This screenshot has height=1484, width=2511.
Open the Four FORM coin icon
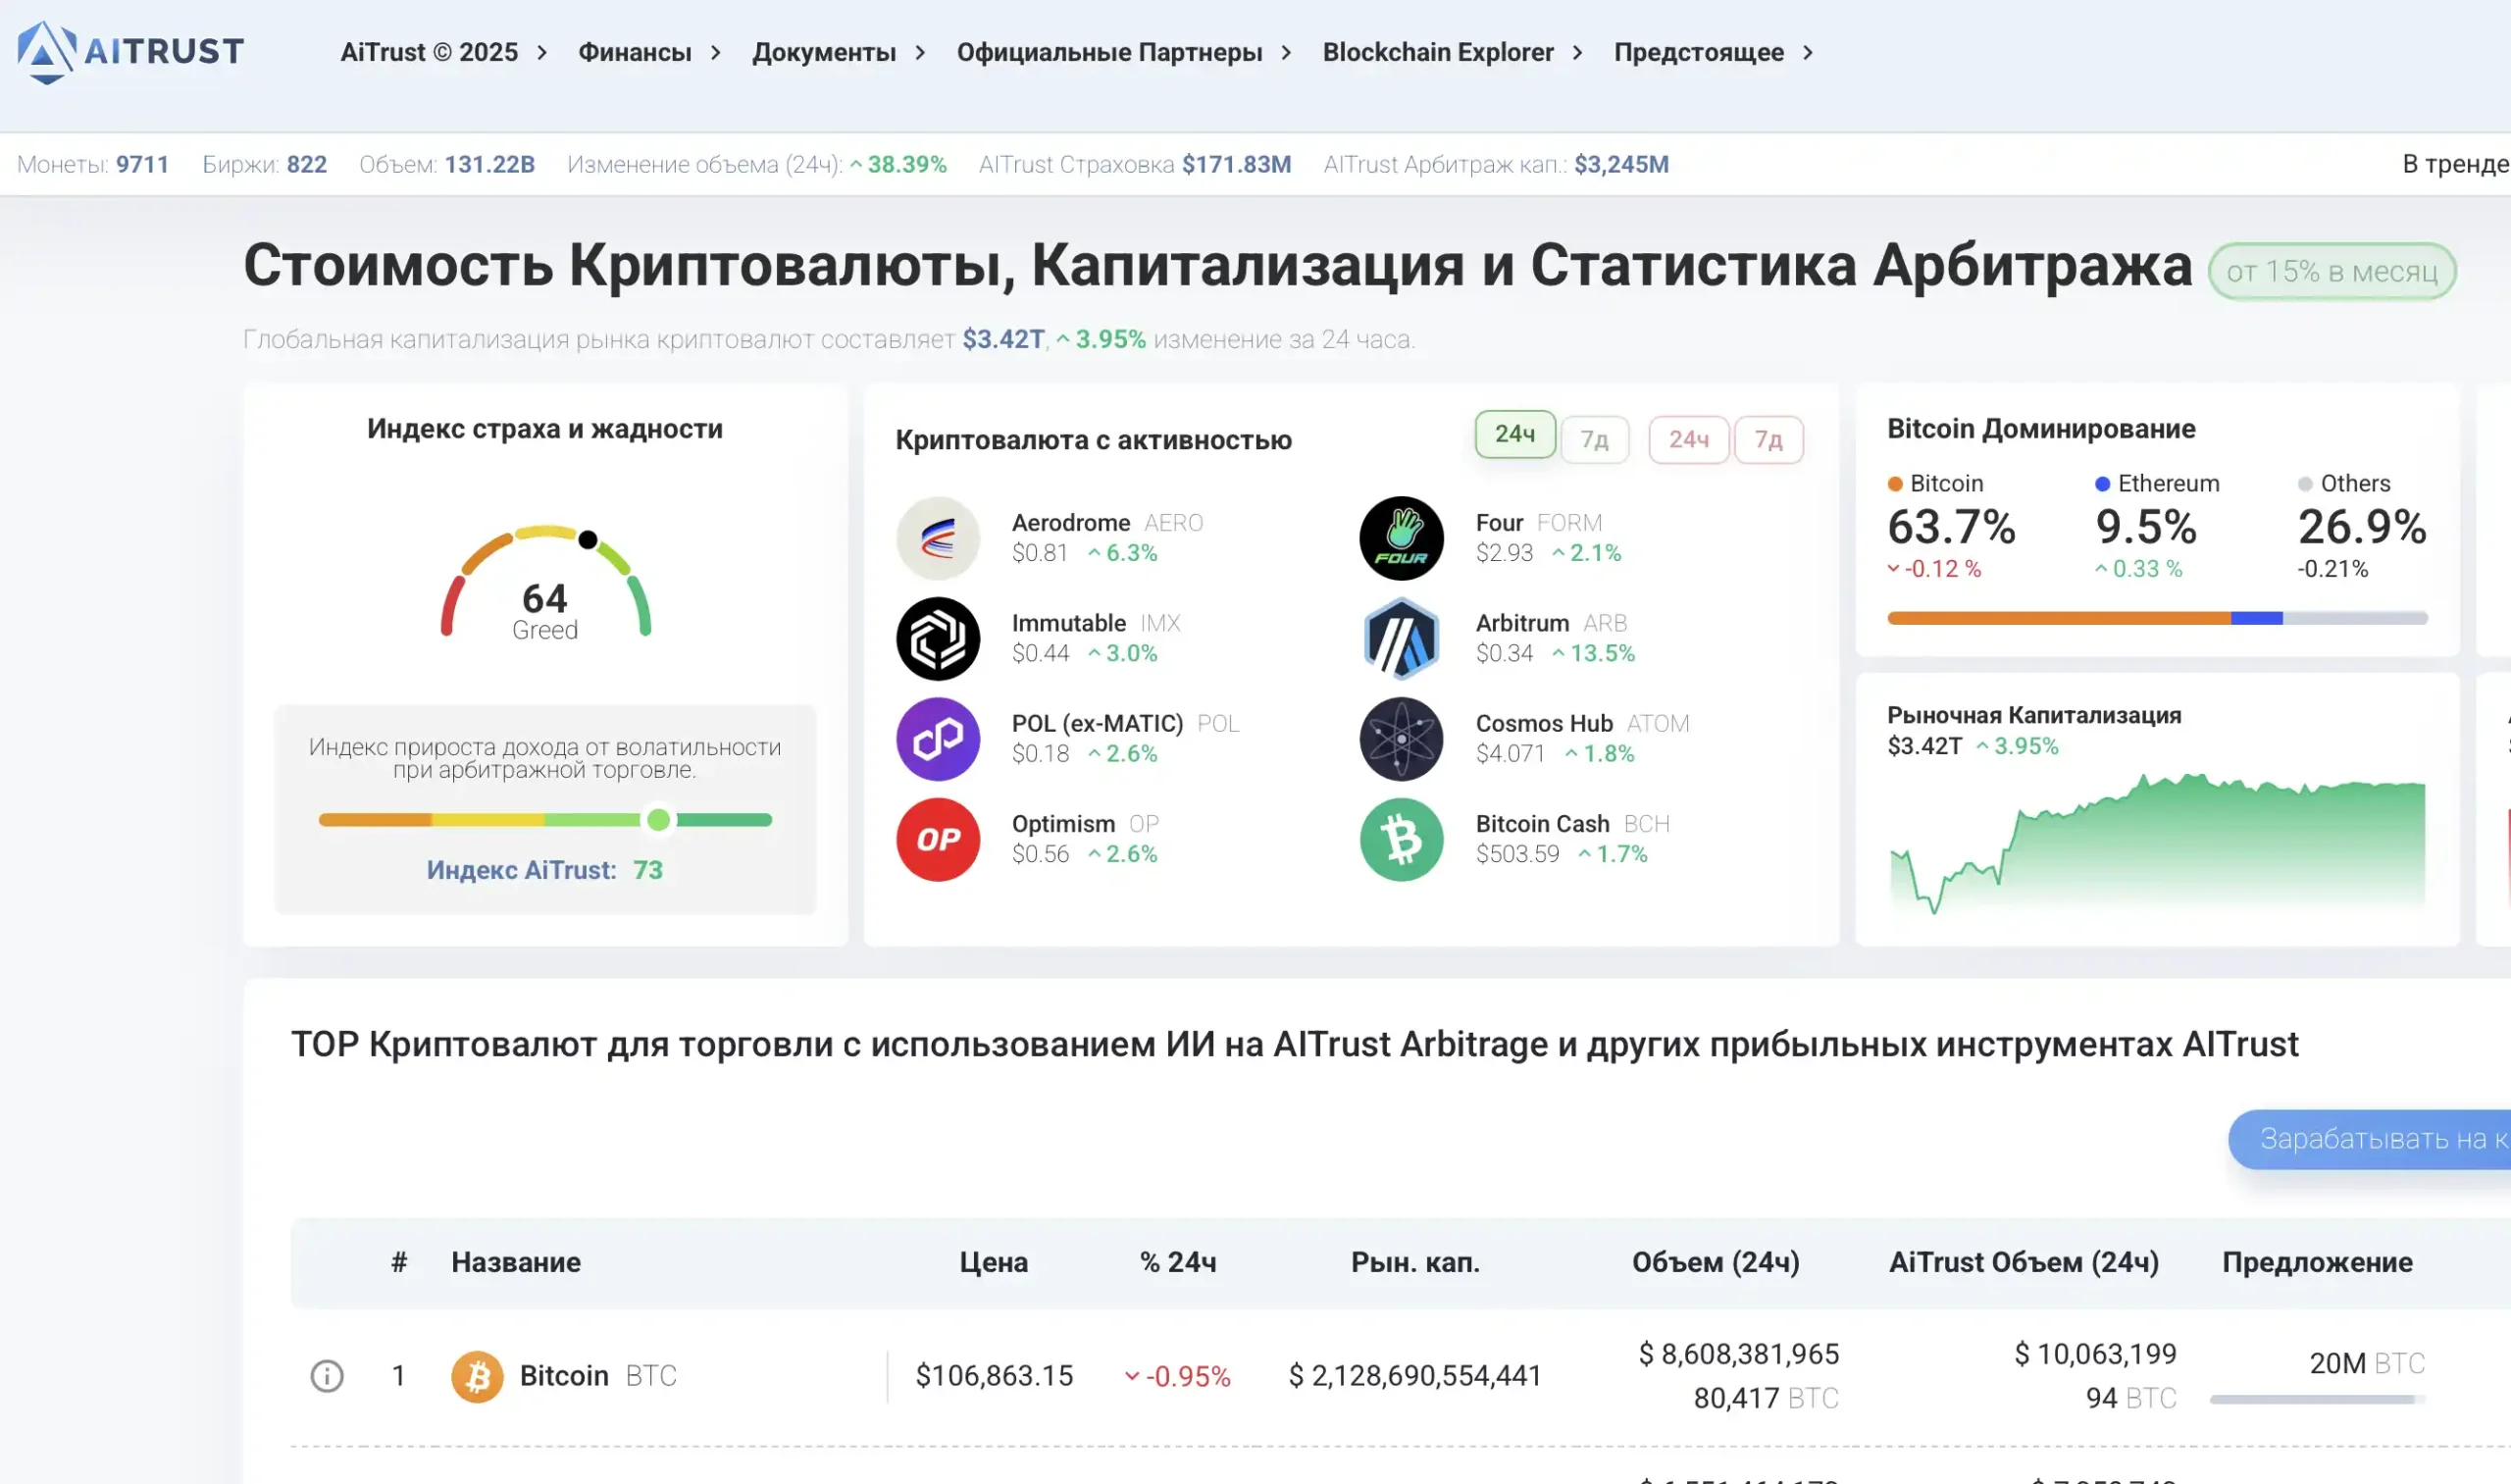(1401, 538)
